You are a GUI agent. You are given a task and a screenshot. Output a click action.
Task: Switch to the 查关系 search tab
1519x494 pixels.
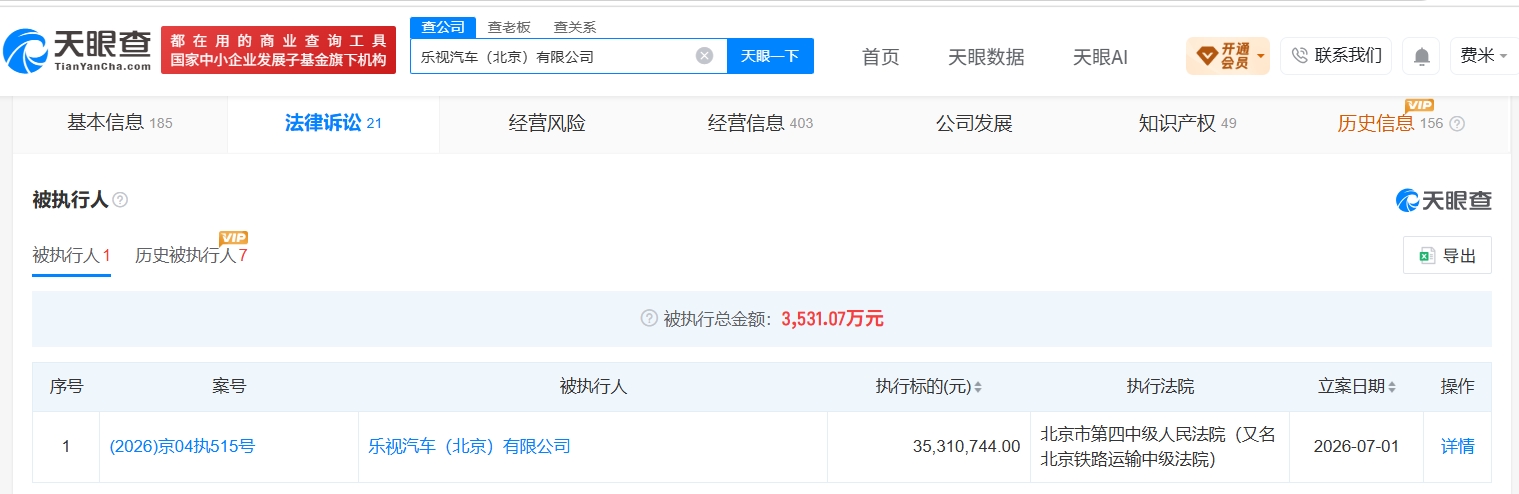(575, 27)
